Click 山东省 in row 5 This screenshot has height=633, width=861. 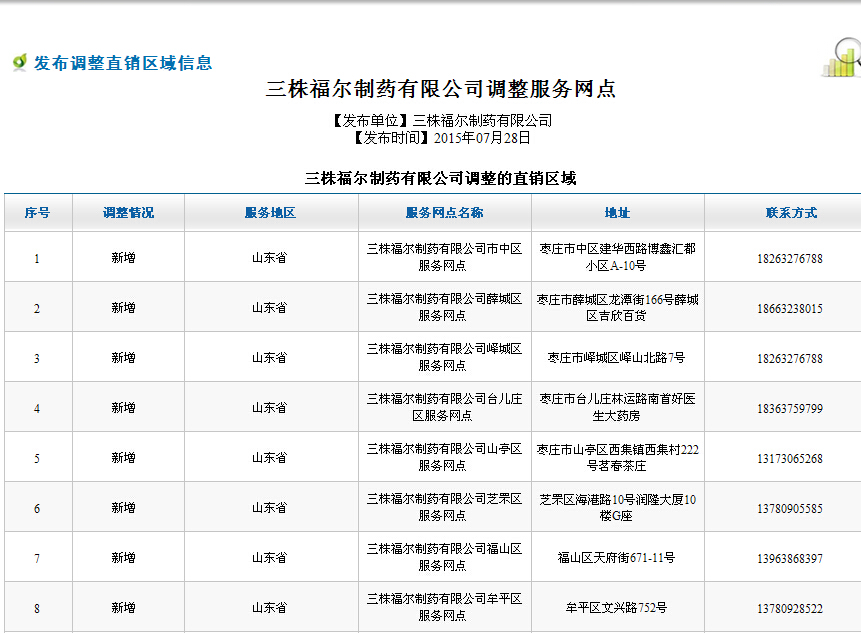pos(269,457)
